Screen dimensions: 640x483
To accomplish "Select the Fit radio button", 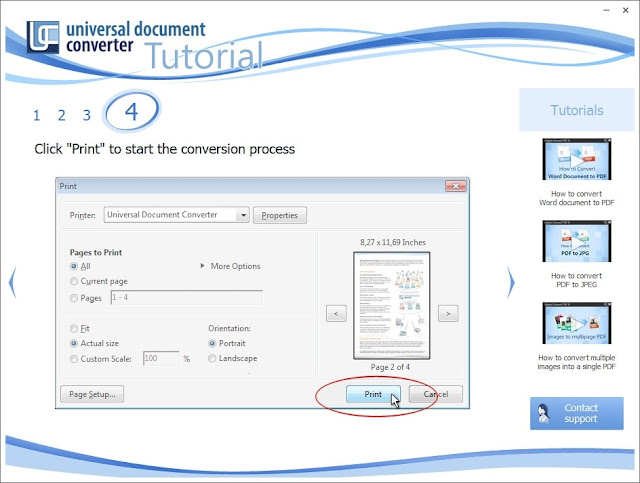I will point(74,329).
